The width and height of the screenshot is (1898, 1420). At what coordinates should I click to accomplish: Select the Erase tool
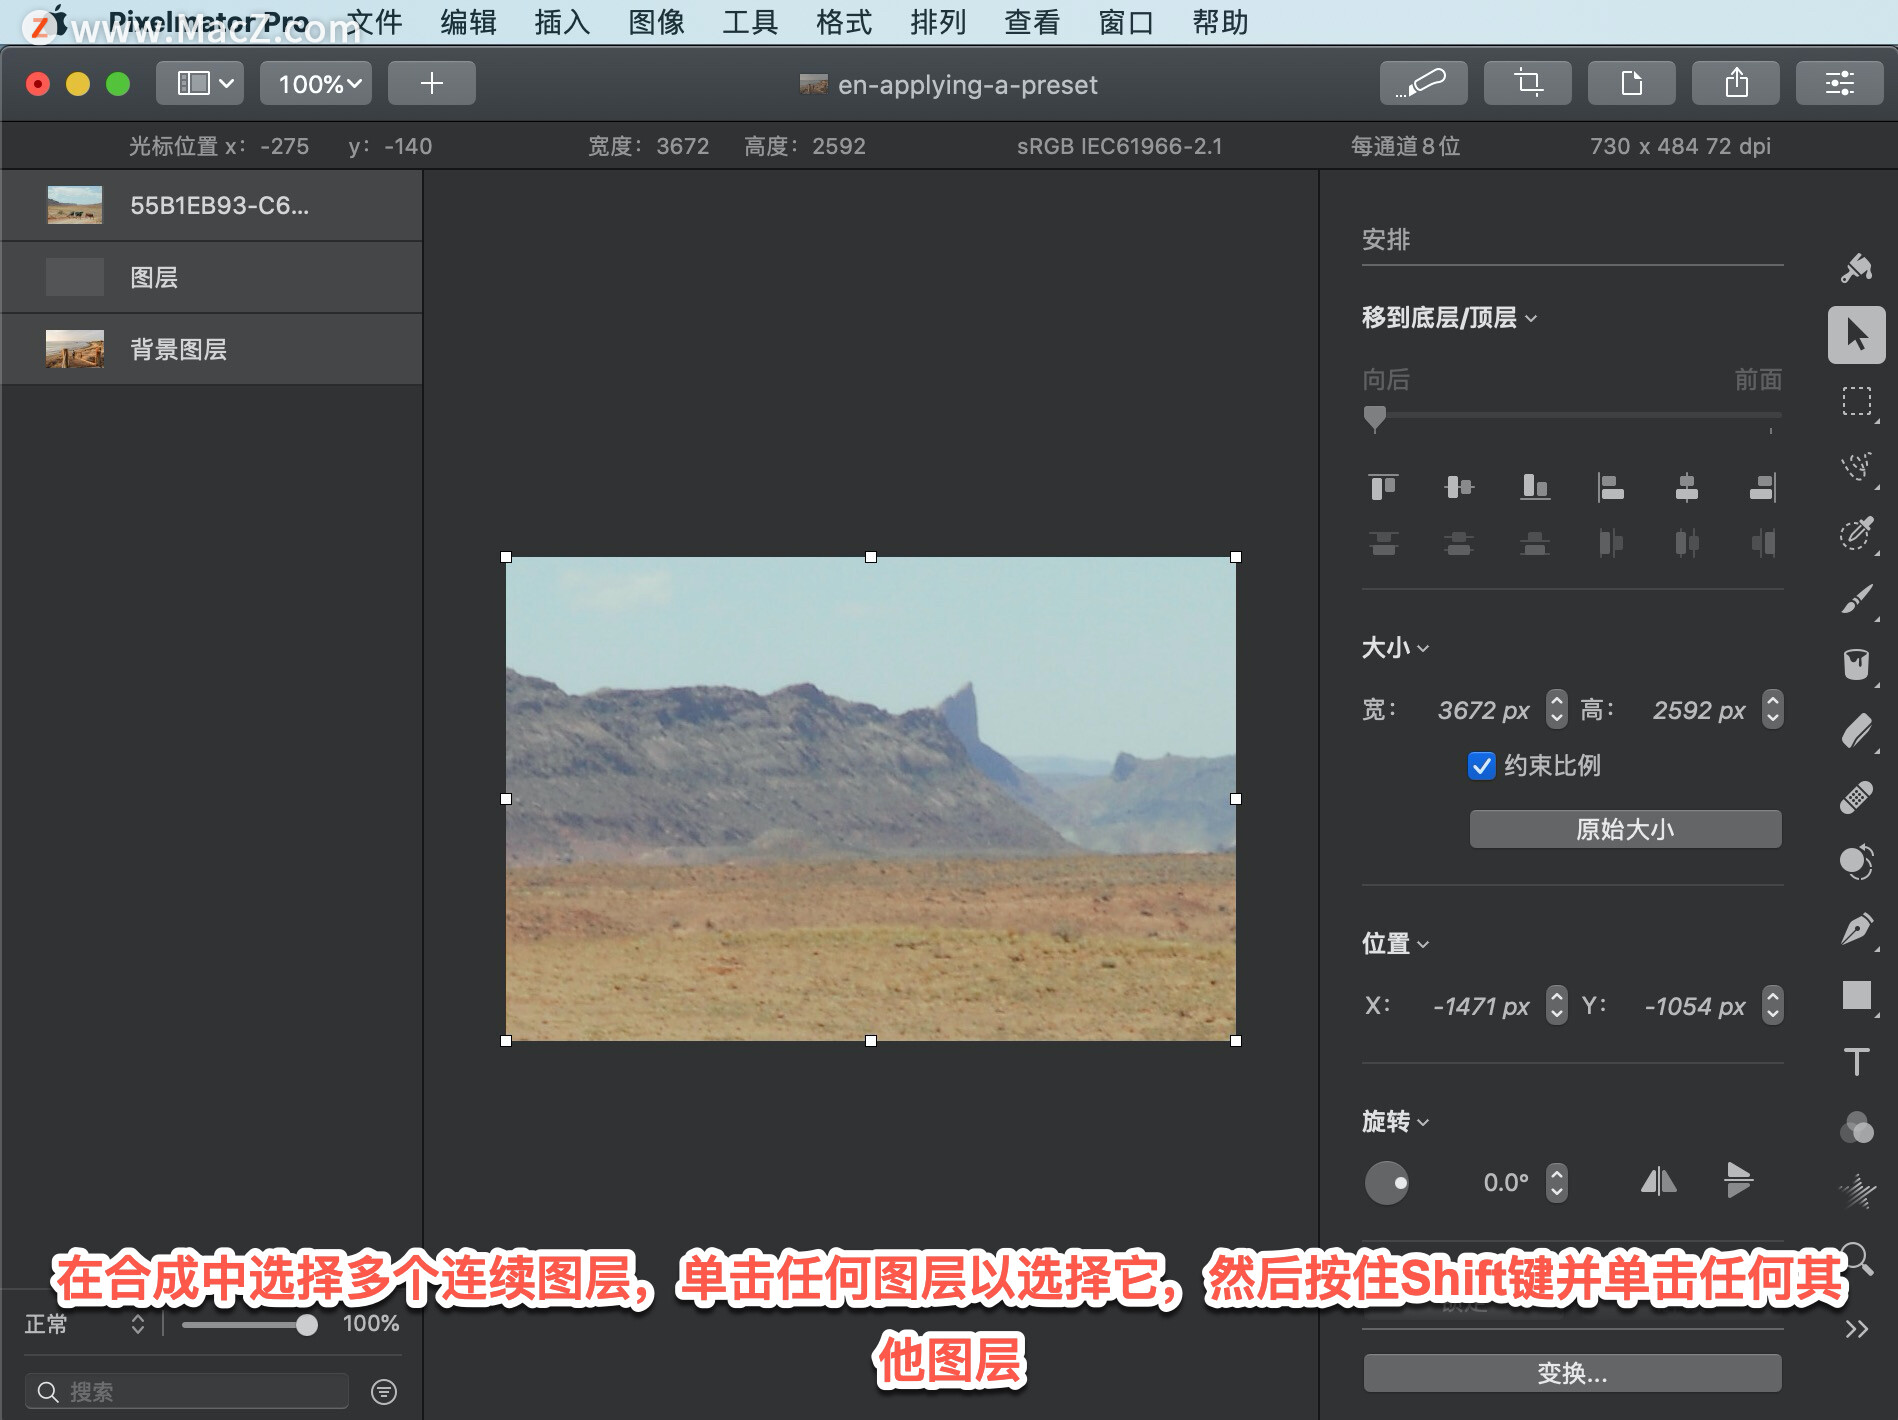point(1856,731)
